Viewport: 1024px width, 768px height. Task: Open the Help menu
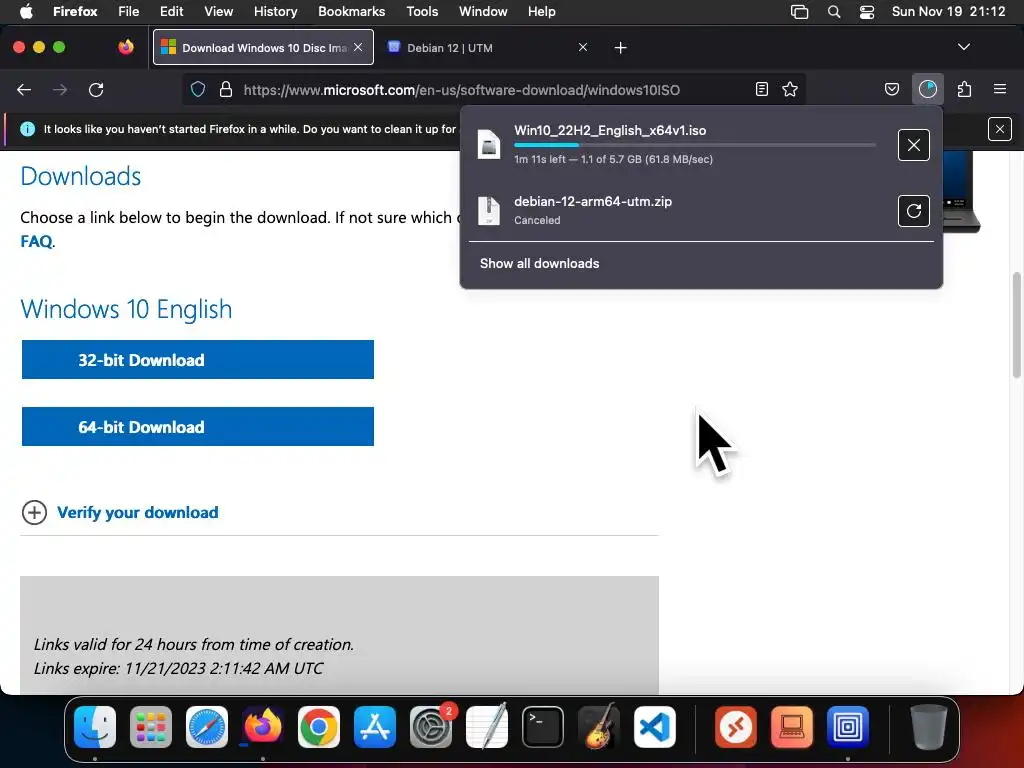[x=541, y=12]
